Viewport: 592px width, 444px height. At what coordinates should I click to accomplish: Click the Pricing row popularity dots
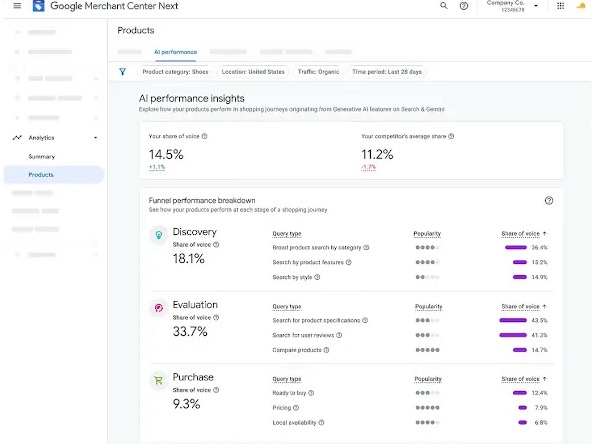point(427,407)
